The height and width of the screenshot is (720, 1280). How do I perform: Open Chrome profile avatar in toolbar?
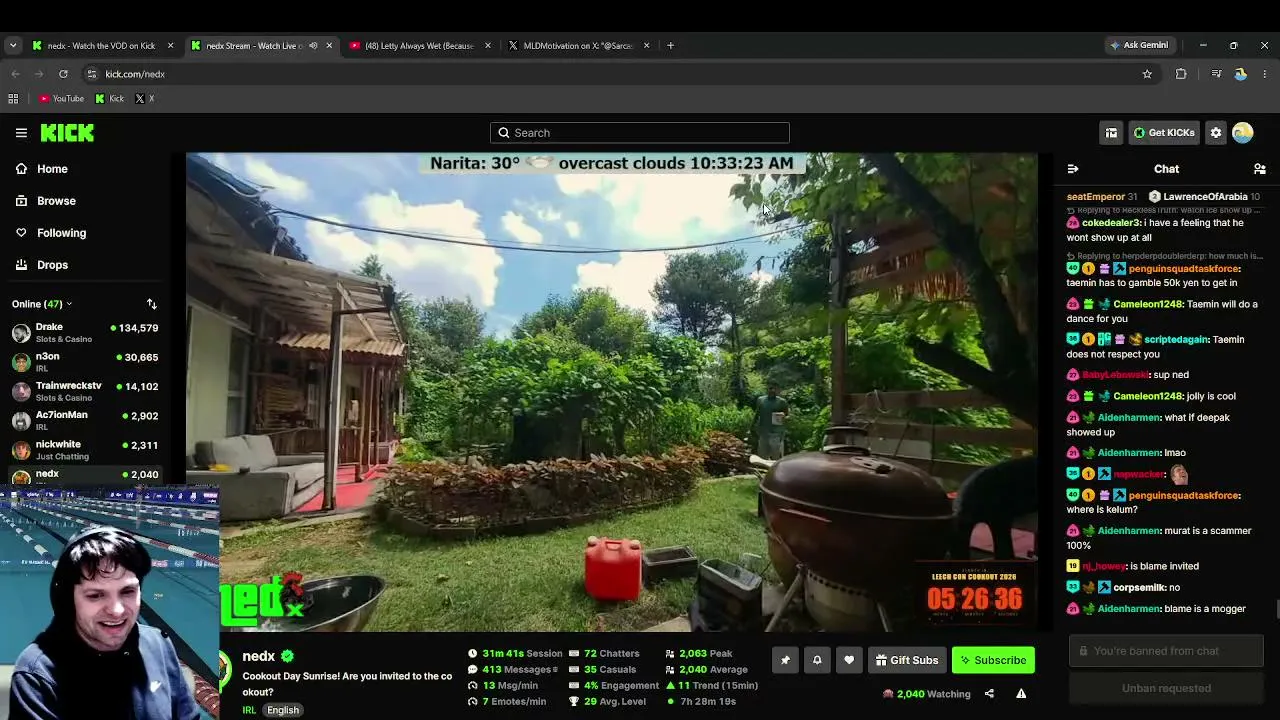pos(1241,74)
